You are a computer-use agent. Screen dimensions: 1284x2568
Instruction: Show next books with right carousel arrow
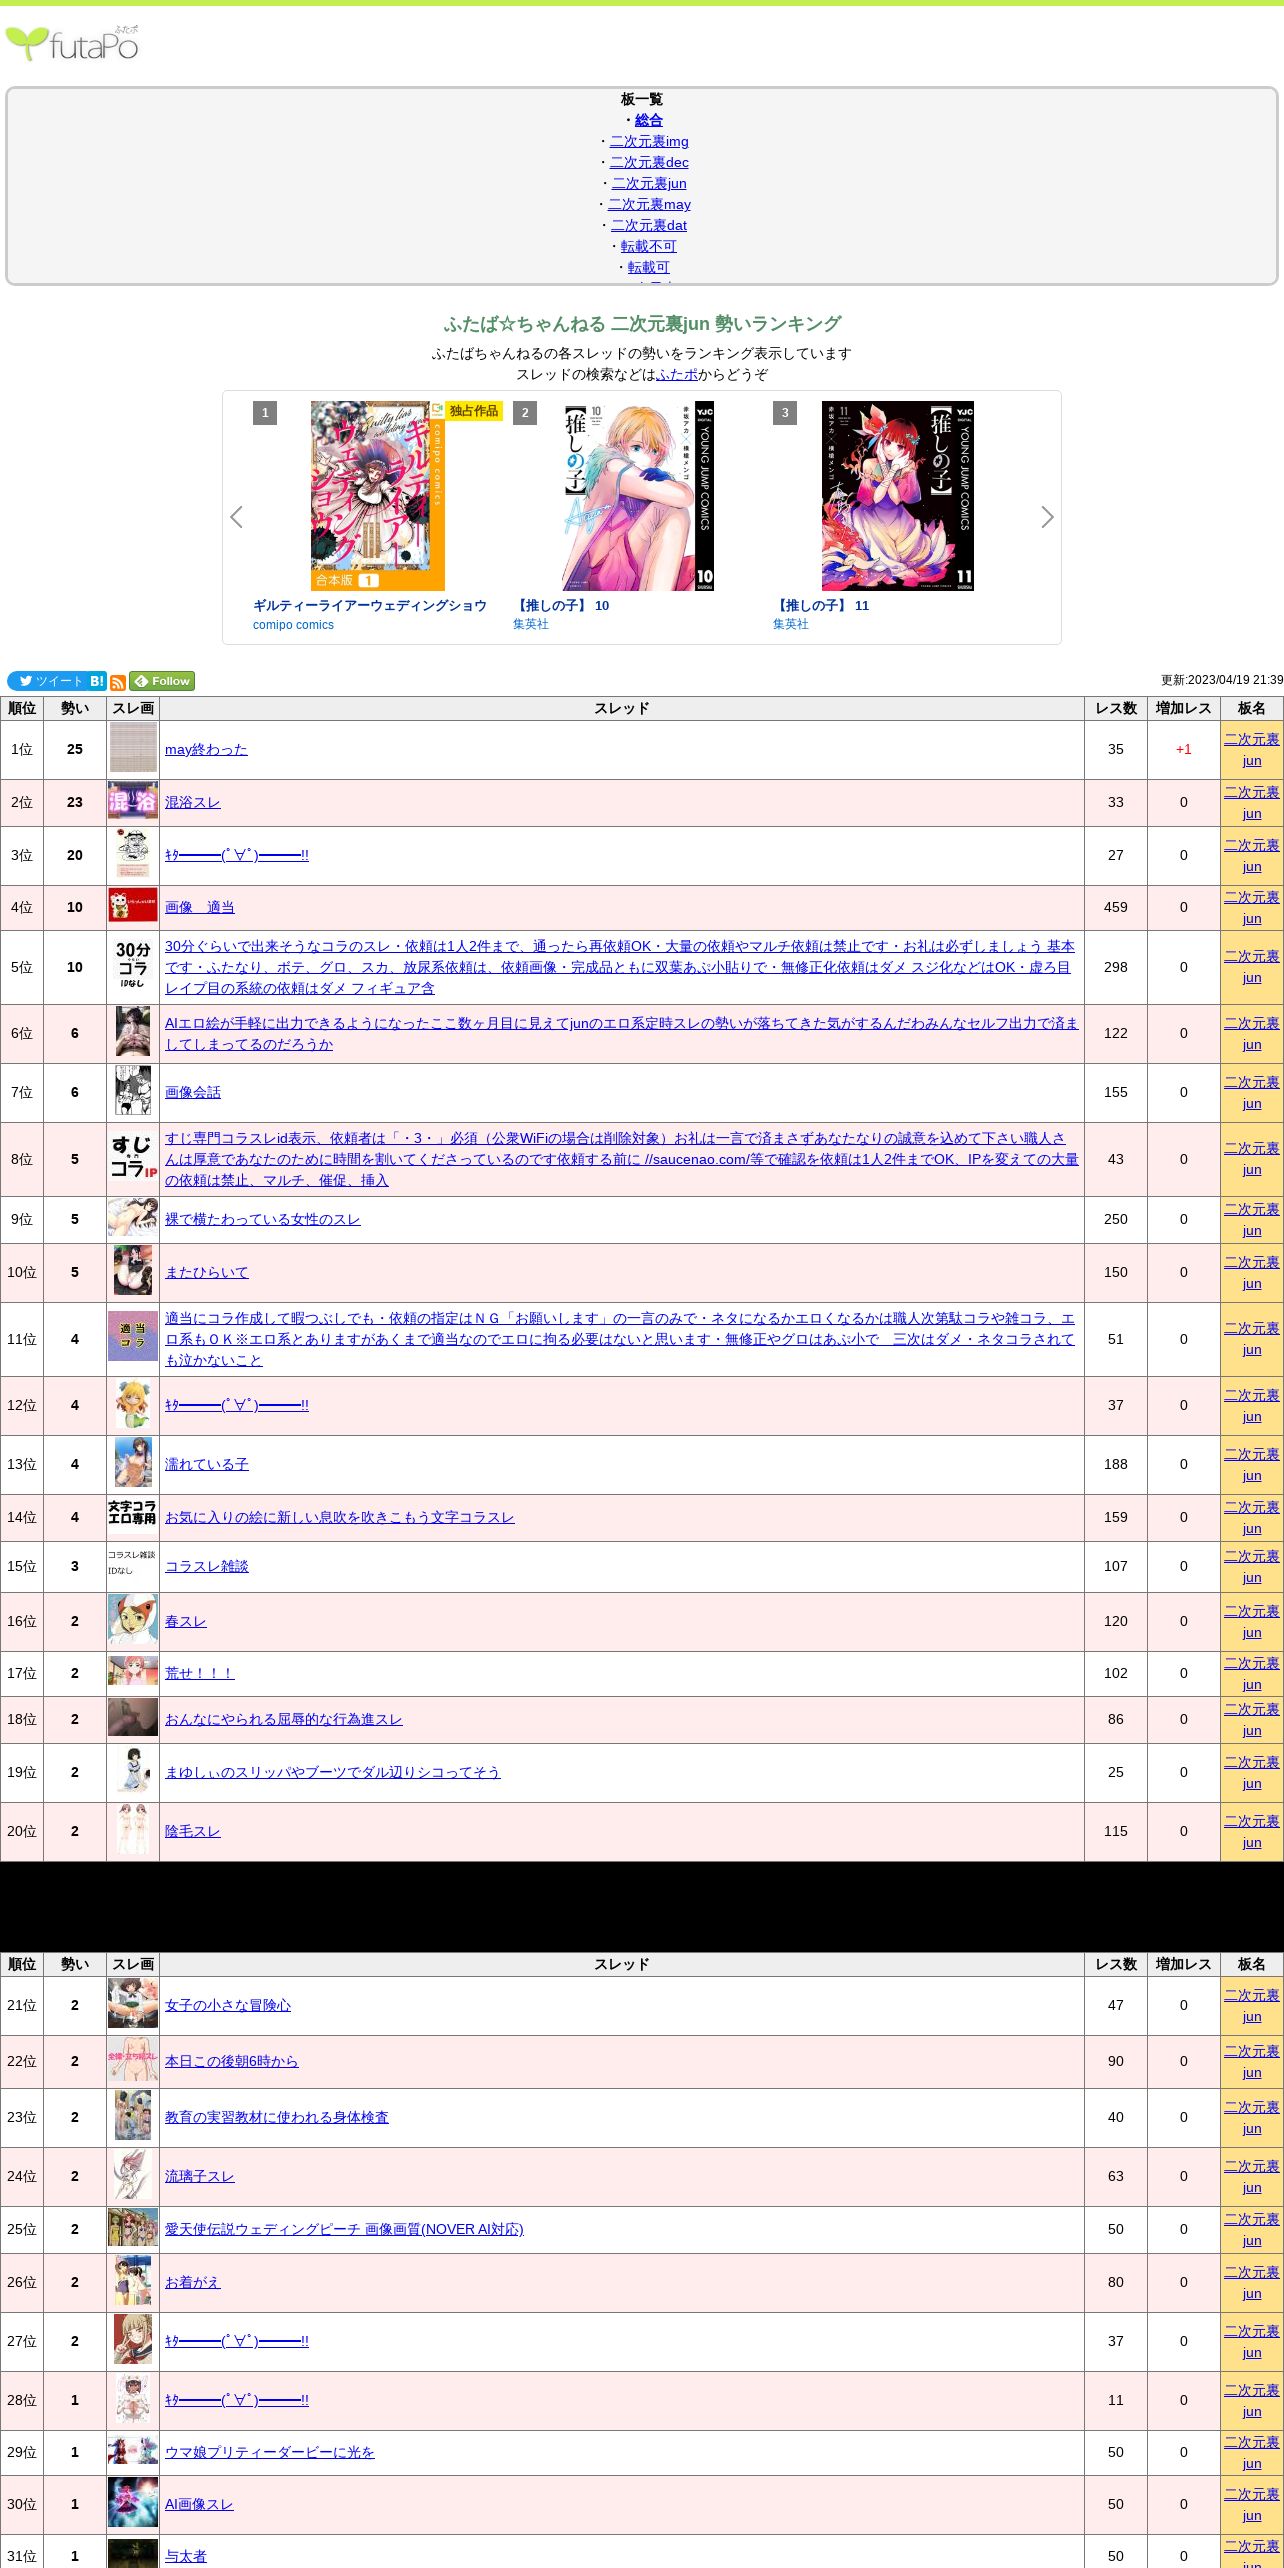pyautogui.click(x=1047, y=517)
